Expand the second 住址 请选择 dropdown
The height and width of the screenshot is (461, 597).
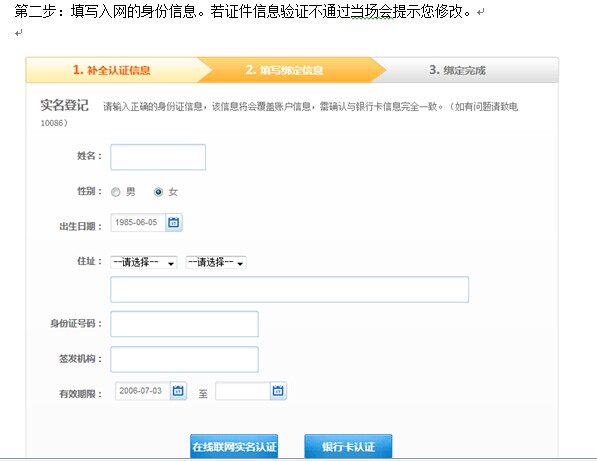pos(216,262)
